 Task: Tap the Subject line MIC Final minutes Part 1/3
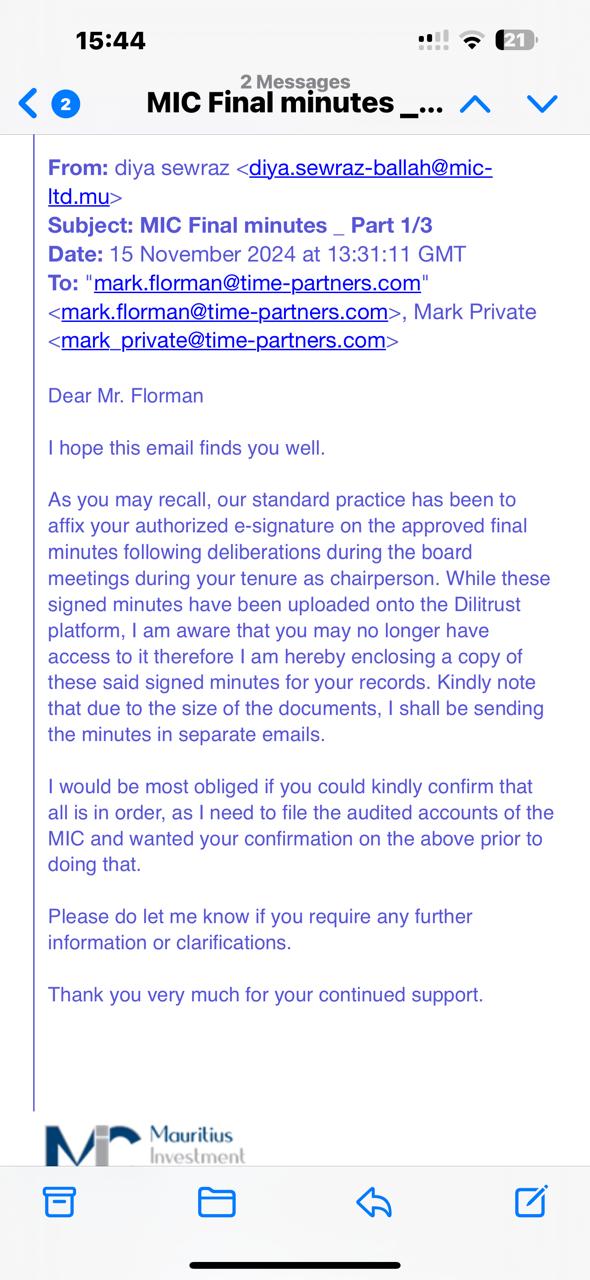[x=240, y=225]
